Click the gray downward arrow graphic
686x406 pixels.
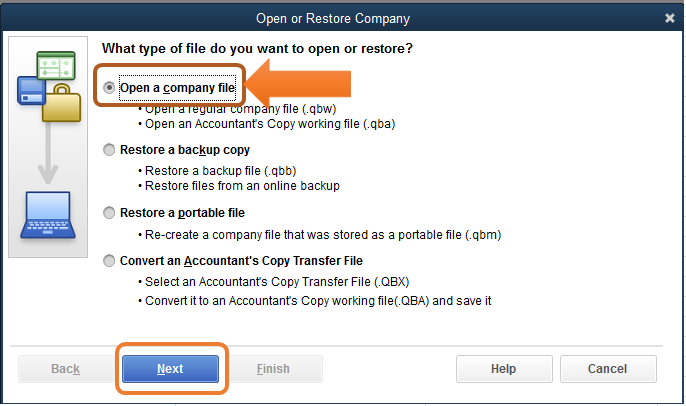pyautogui.click(x=48, y=153)
